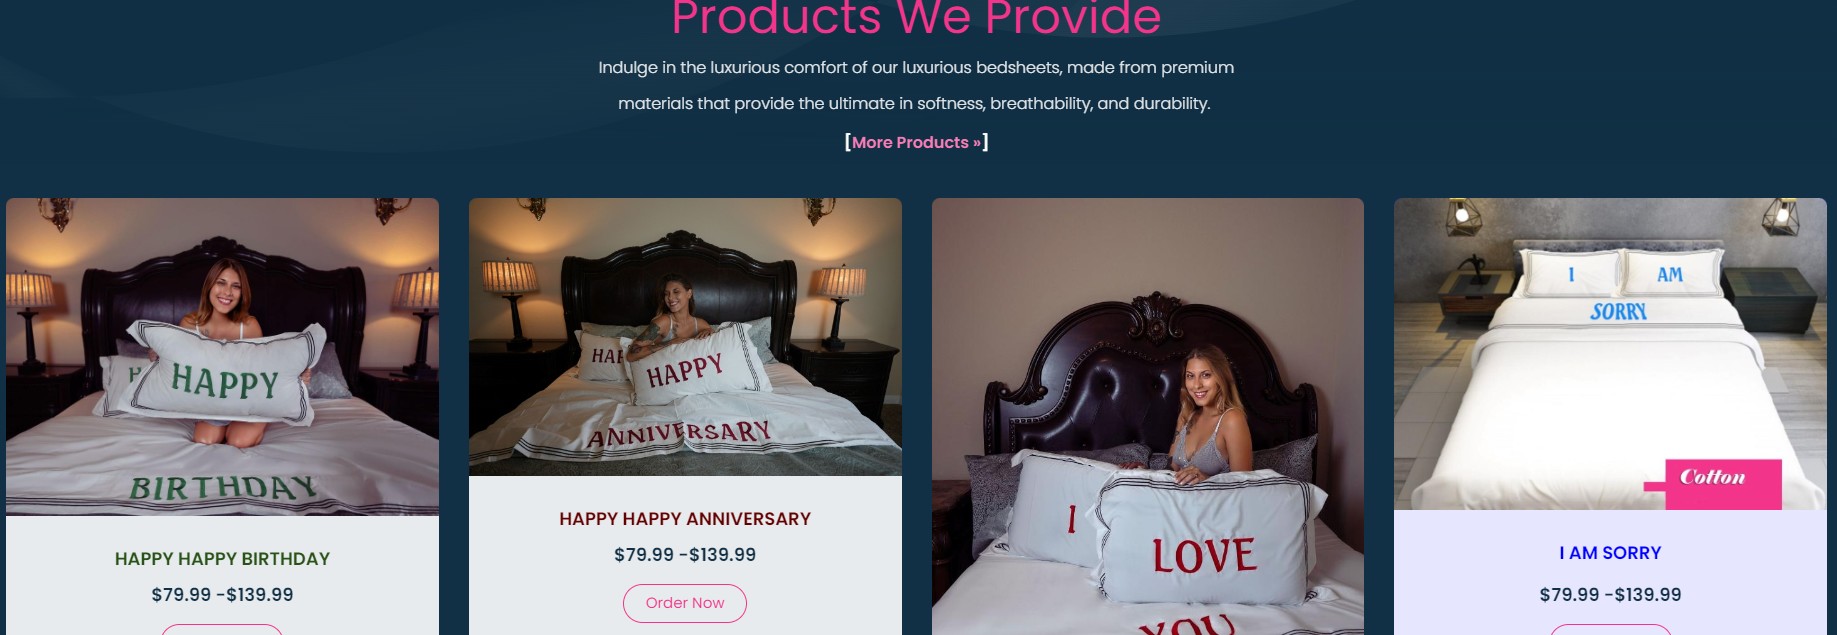Screen dimensions: 1837x635
Task: Click the partly visible button below Birthday price
Action: coord(222,630)
